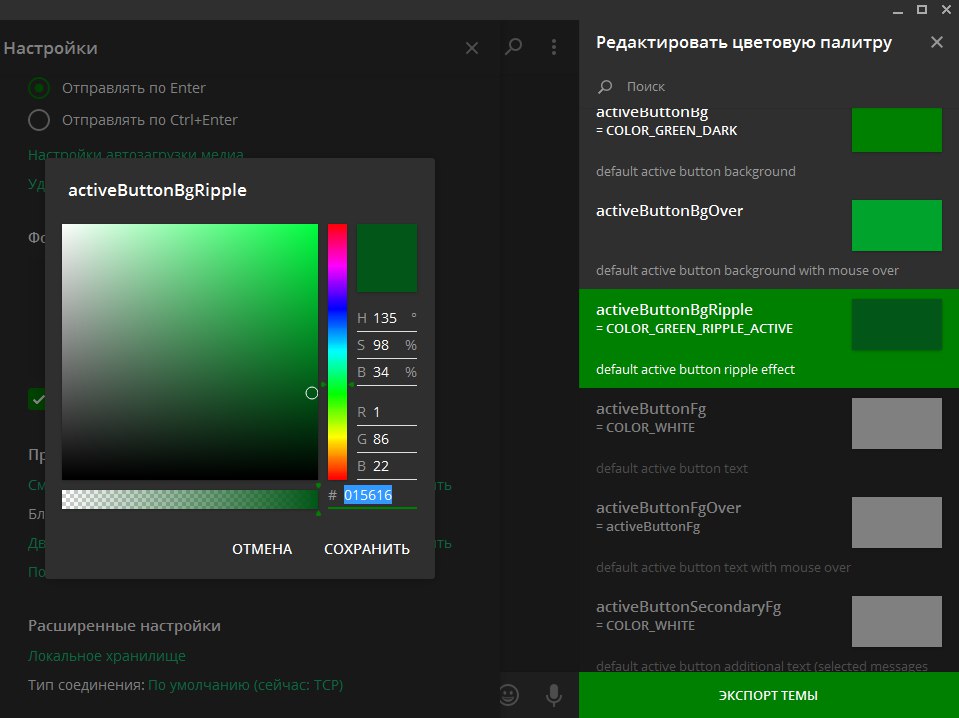
Task: Click the Редактировать цветовую палитру title
Action: pyautogui.click(x=744, y=43)
